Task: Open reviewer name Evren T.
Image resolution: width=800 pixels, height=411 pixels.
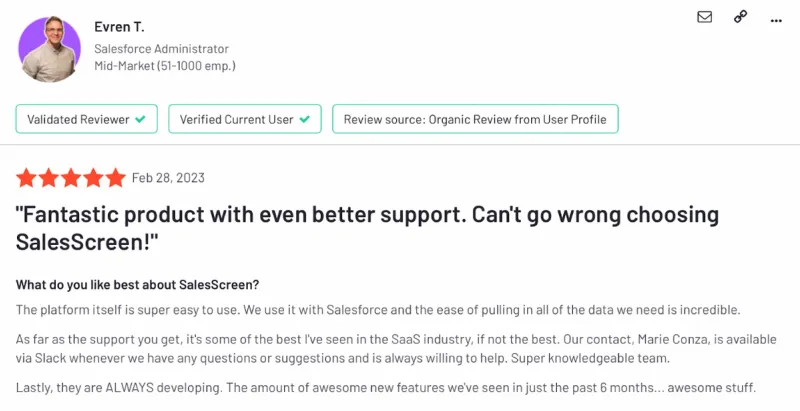Action: [x=119, y=27]
